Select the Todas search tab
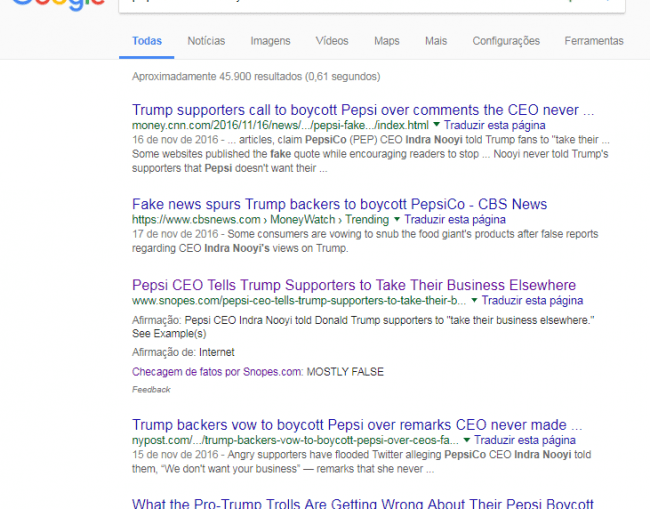The width and height of the screenshot is (650, 509). click(147, 41)
